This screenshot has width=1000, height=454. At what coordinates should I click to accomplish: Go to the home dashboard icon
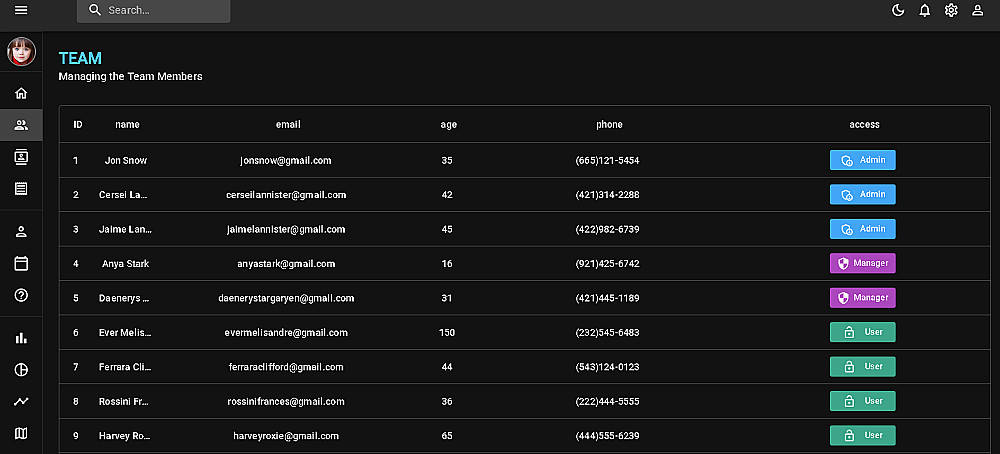tap(21, 93)
